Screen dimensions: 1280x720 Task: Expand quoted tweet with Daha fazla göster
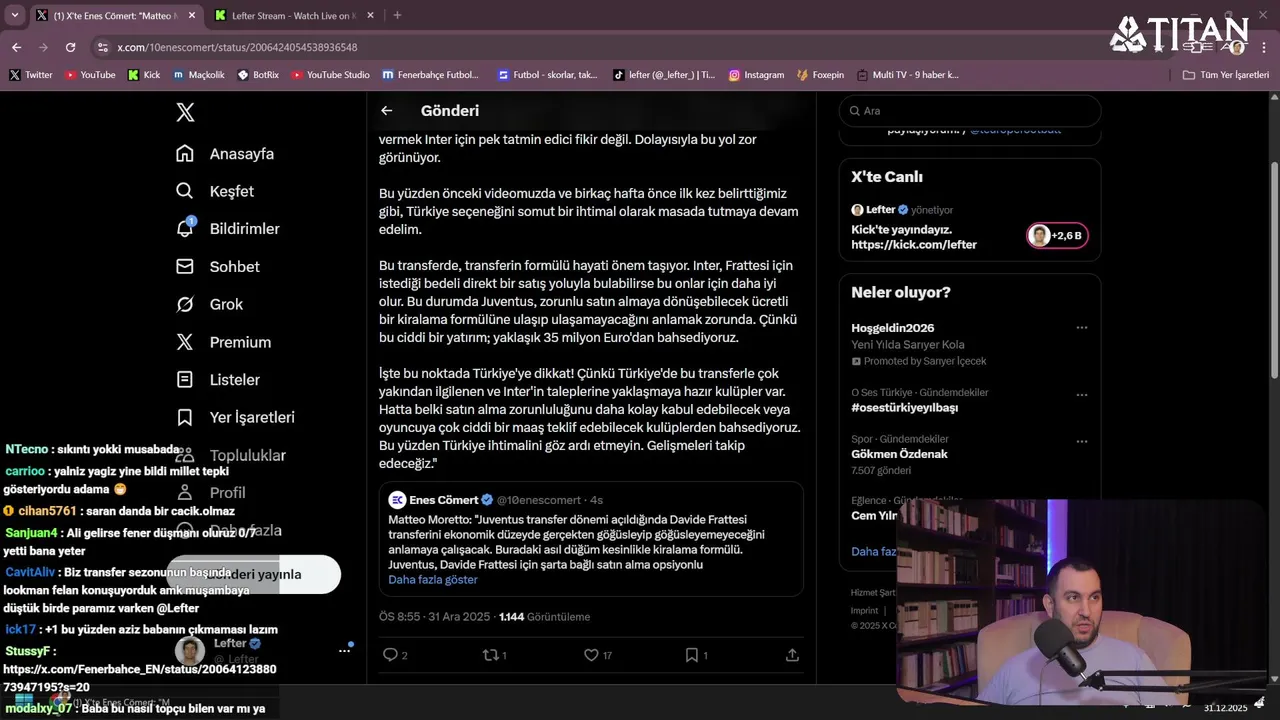click(433, 580)
